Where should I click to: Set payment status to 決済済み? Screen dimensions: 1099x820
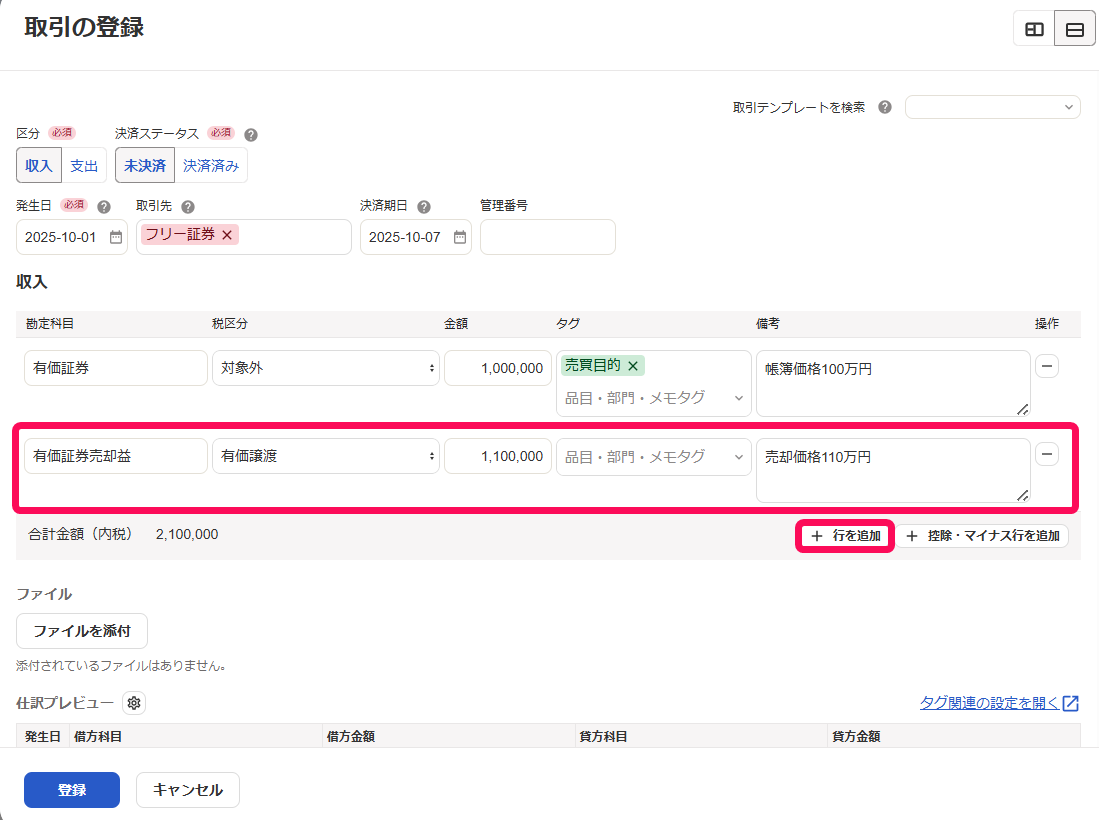[x=211, y=165]
